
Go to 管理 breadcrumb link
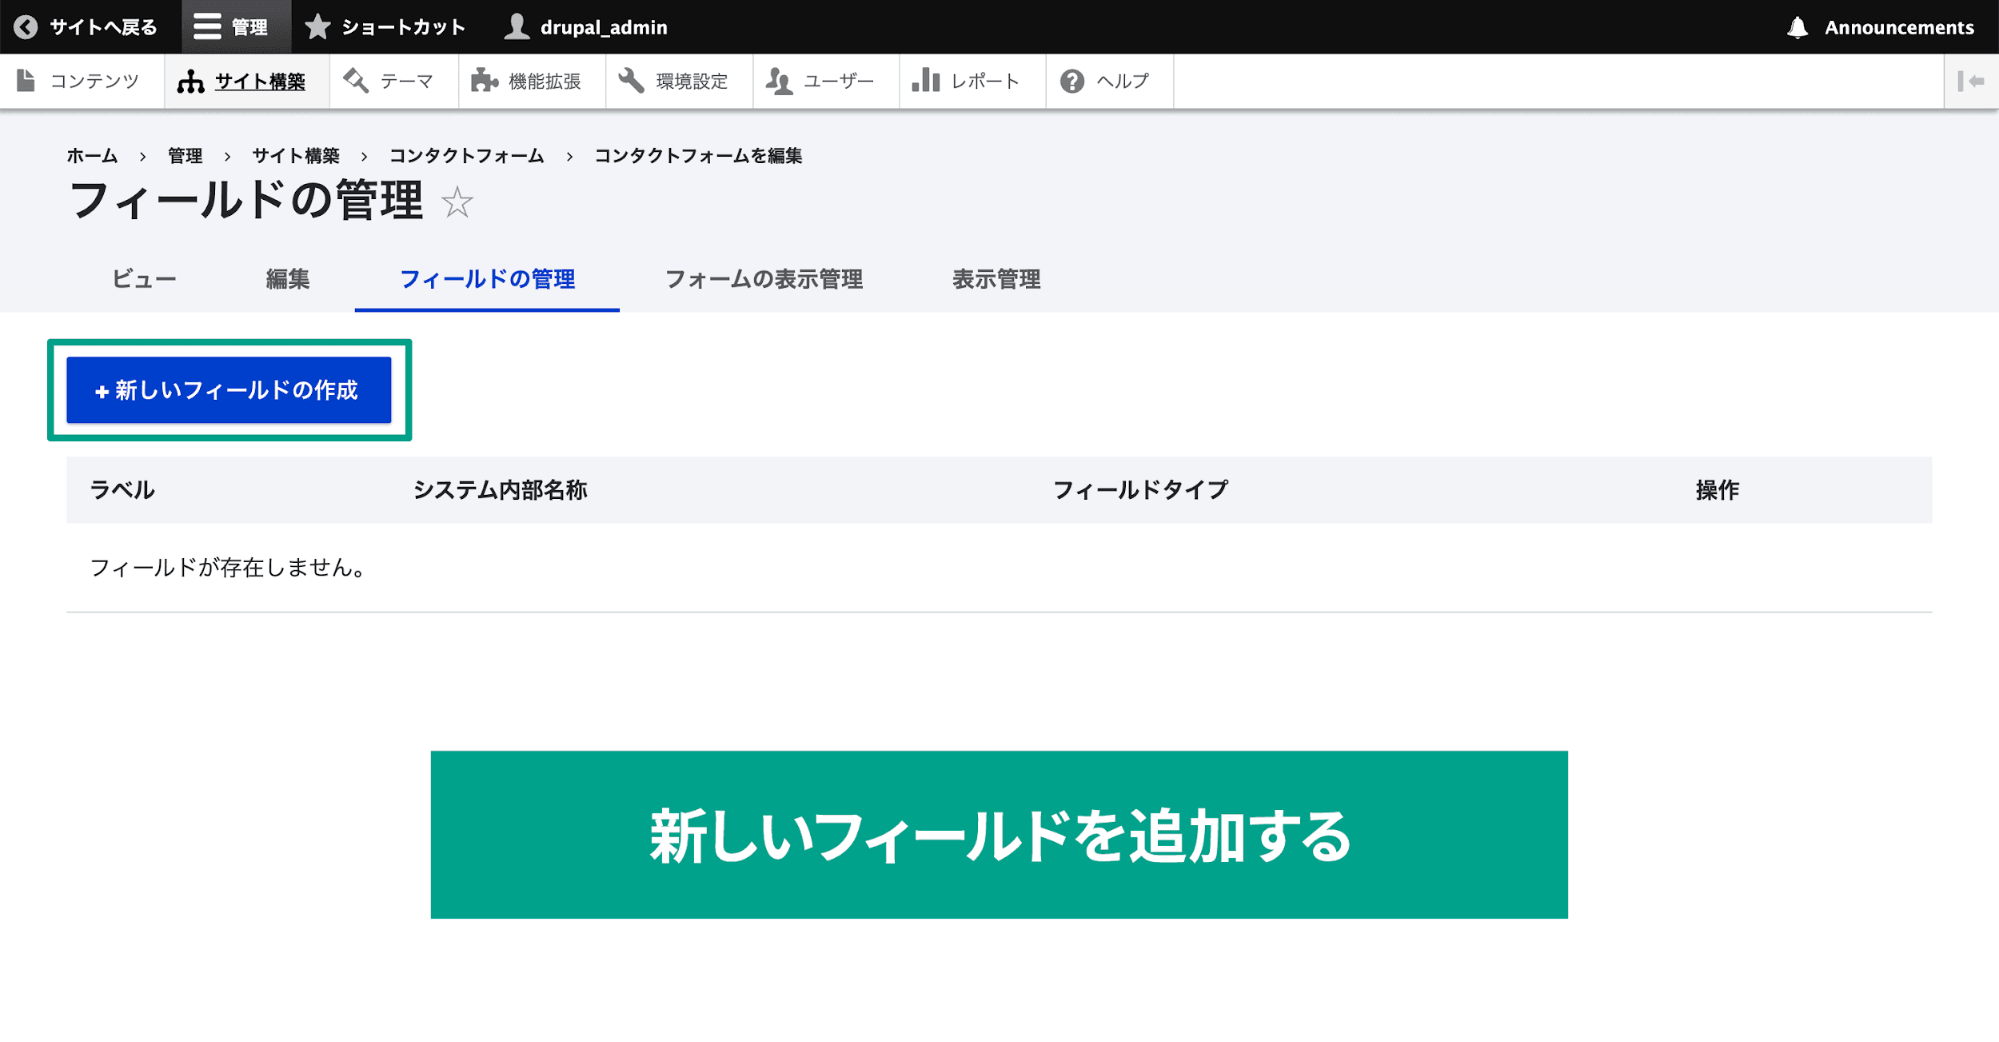click(185, 156)
